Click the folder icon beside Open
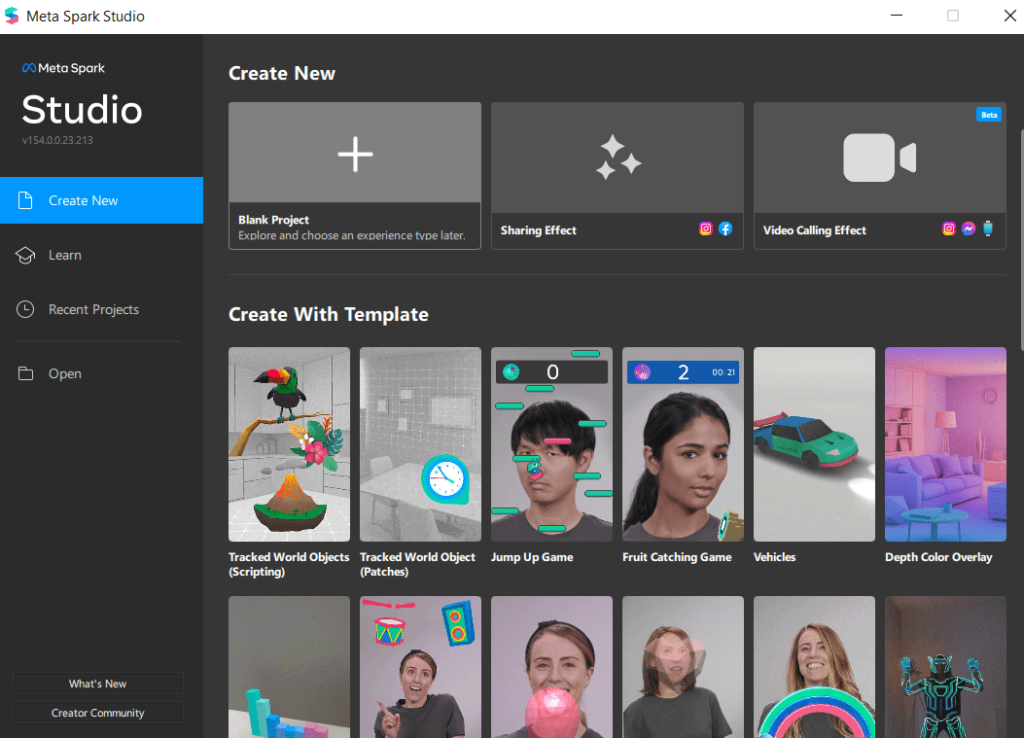The image size is (1024, 738). pos(24,373)
